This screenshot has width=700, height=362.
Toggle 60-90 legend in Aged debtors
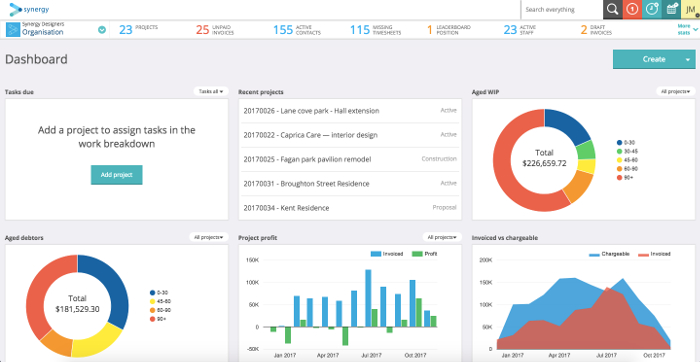click(160, 310)
